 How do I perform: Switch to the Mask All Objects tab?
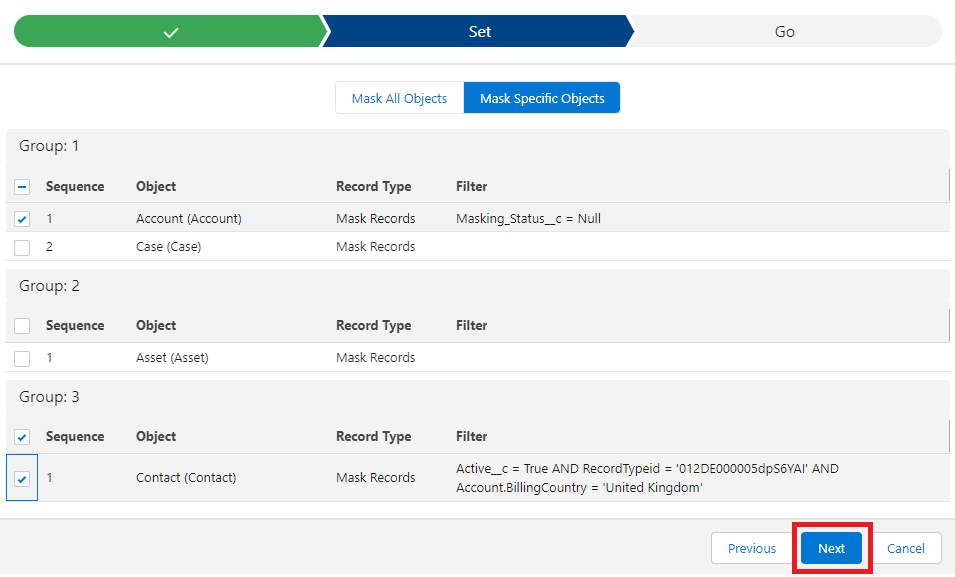click(x=399, y=97)
